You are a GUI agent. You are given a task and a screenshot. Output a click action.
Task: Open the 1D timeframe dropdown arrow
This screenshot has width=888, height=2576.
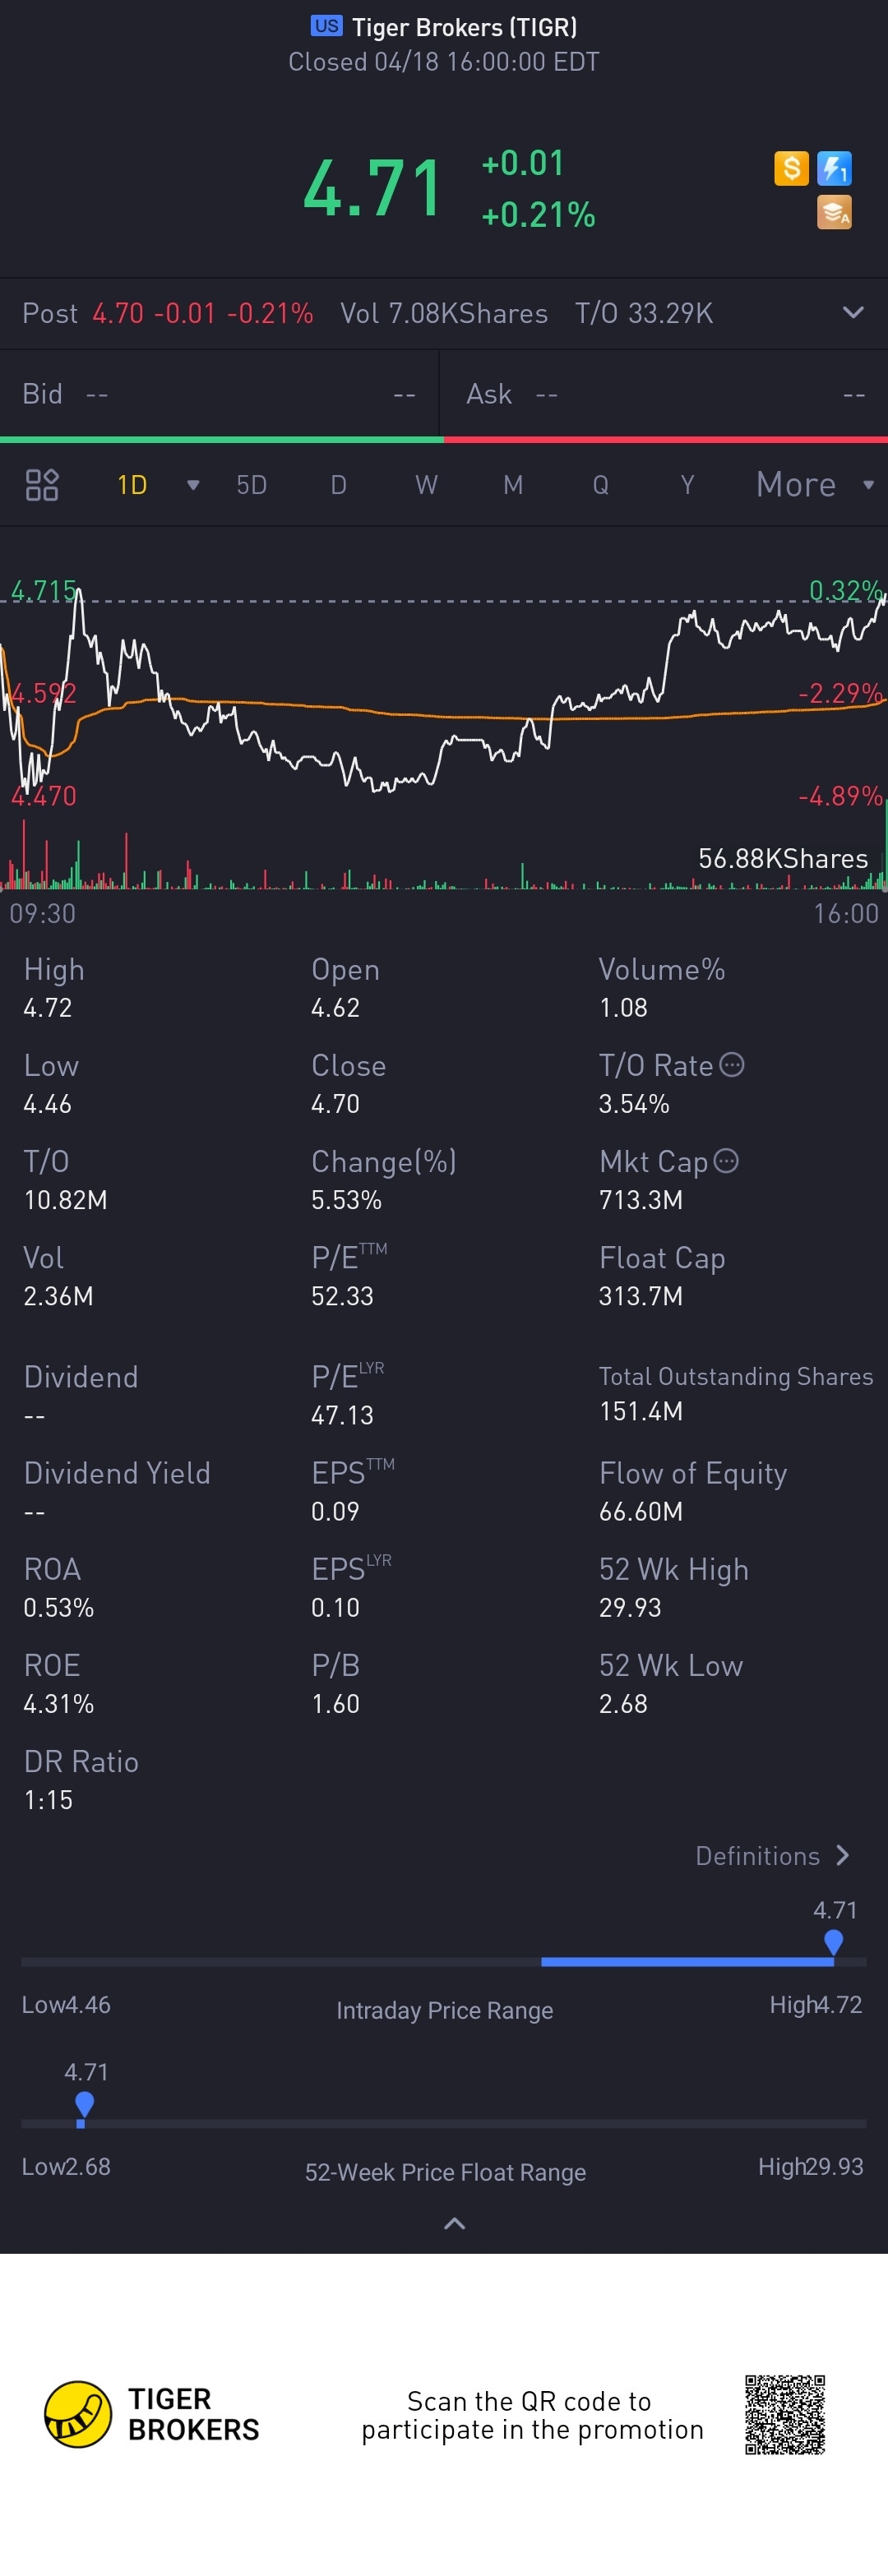point(193,485)
